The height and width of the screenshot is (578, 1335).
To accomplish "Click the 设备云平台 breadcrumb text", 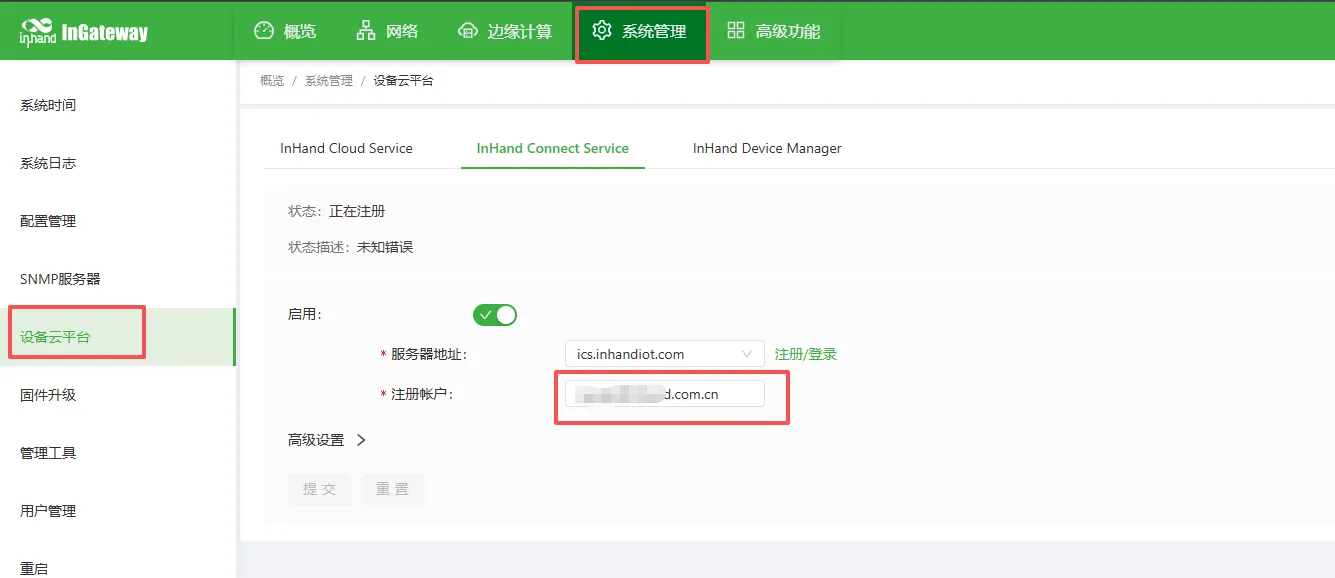I will 404,81.
